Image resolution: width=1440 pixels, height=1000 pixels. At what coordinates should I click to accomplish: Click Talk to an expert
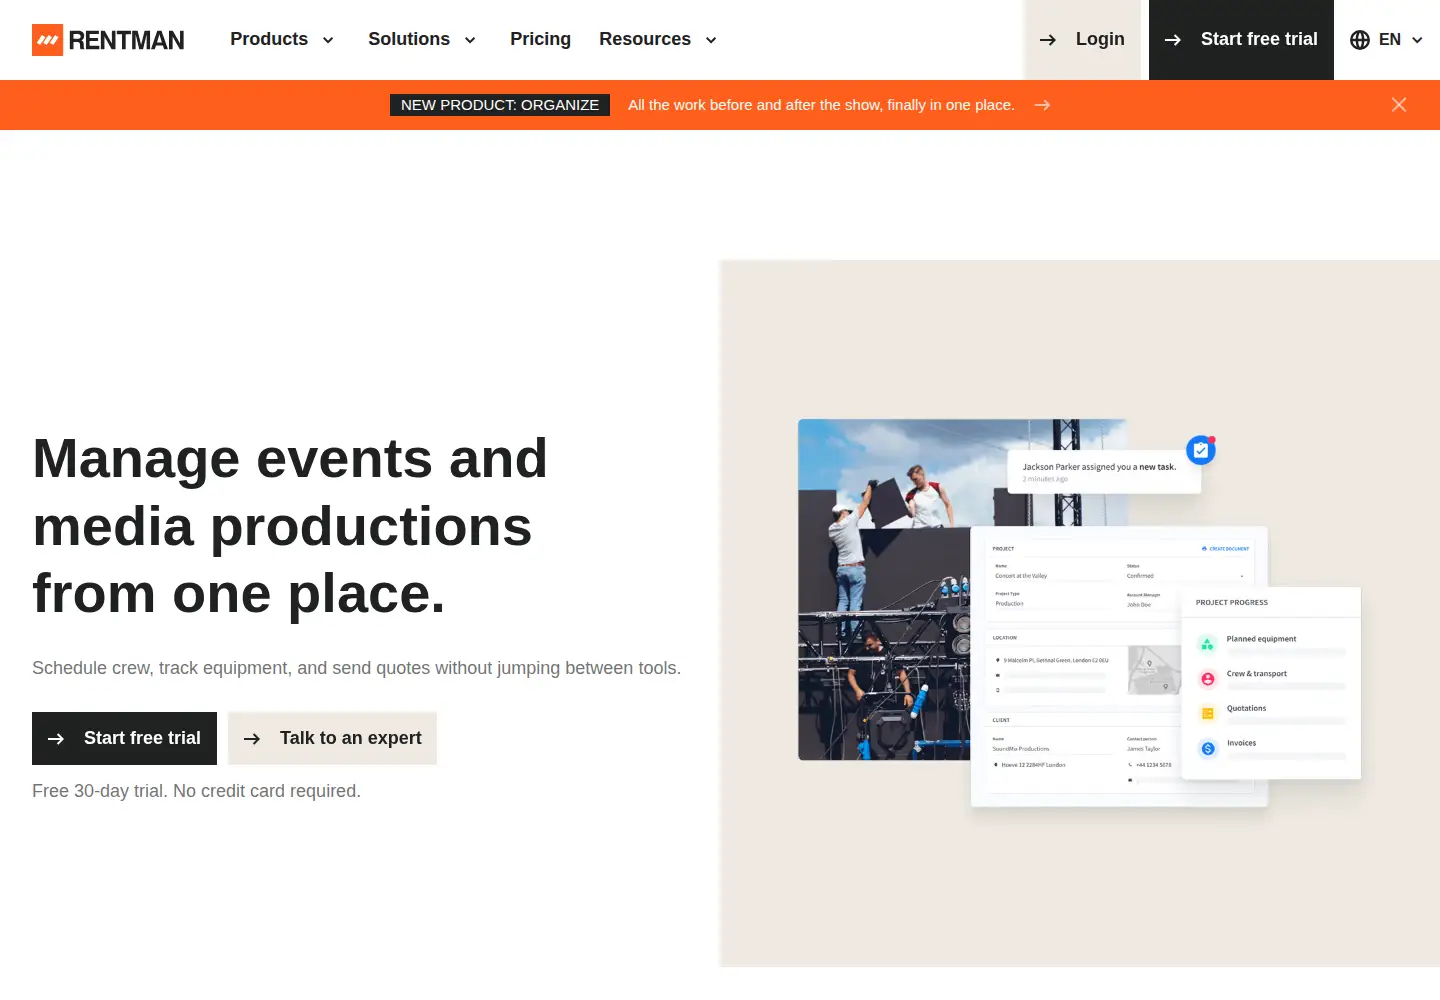(x=332, y=738)
